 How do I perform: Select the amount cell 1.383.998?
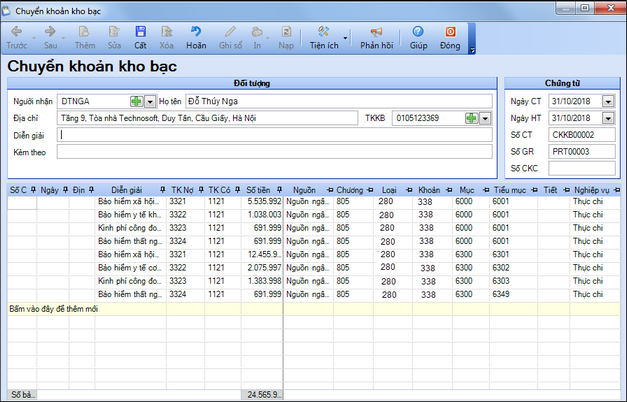click(262, 281)
